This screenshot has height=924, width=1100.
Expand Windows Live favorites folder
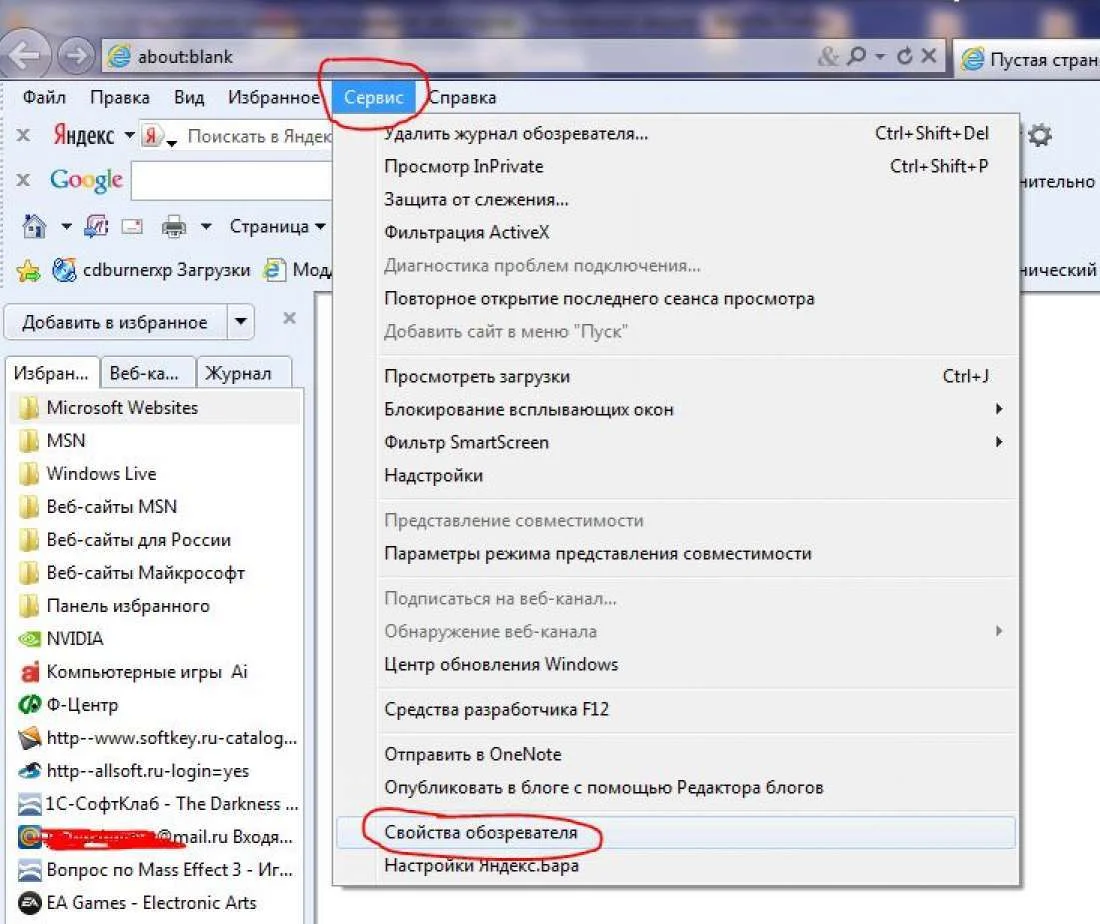88,474
